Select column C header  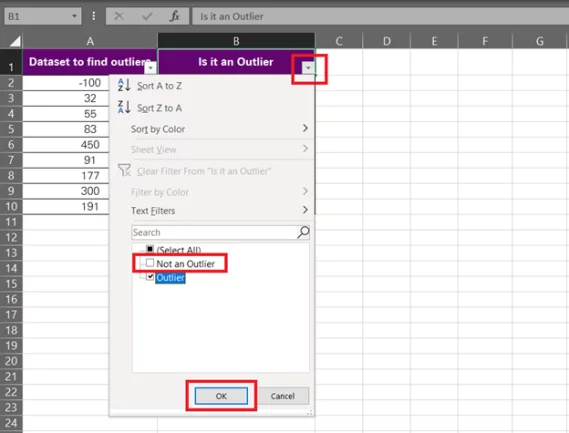(x=339, y=41)
